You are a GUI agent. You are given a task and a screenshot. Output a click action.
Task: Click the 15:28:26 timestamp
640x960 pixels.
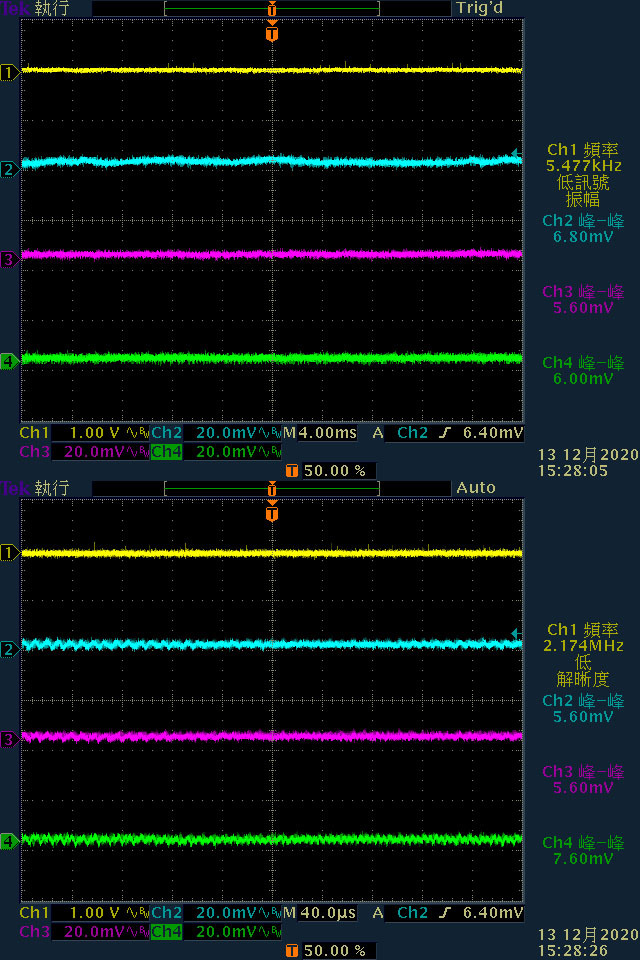573,951
